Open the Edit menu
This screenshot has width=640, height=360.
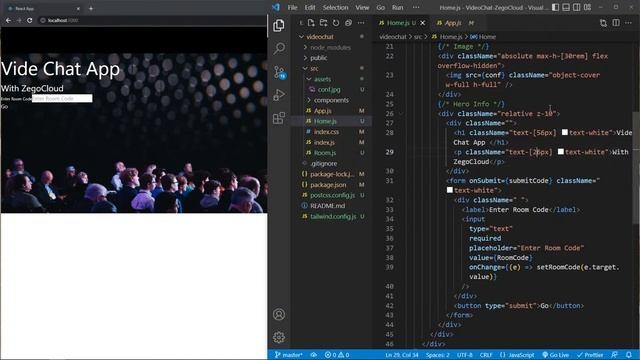pyautogui.click(x=310, y=7)
